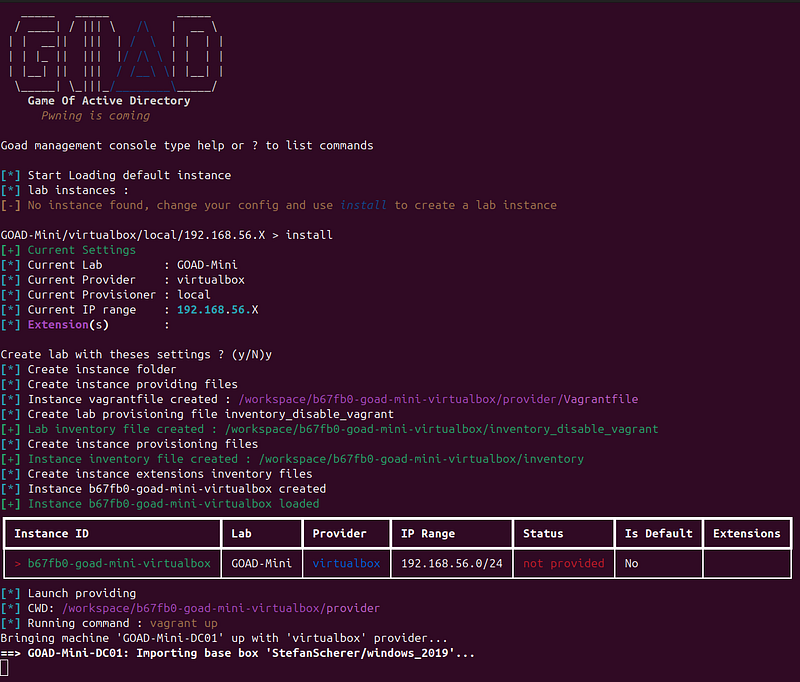
Task: Click the CWD provider path in purple
Action: point(220,608)
